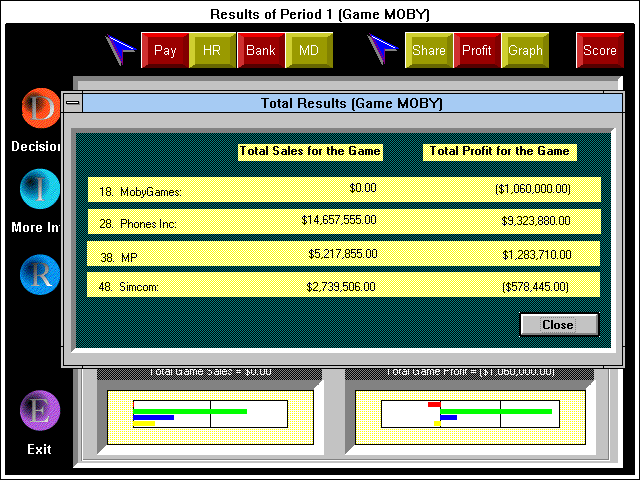Screen dimensions: 640x480
Task: Click the MobyGames loss value ($1,060,000.00)
Action: [x=533, y=189]
